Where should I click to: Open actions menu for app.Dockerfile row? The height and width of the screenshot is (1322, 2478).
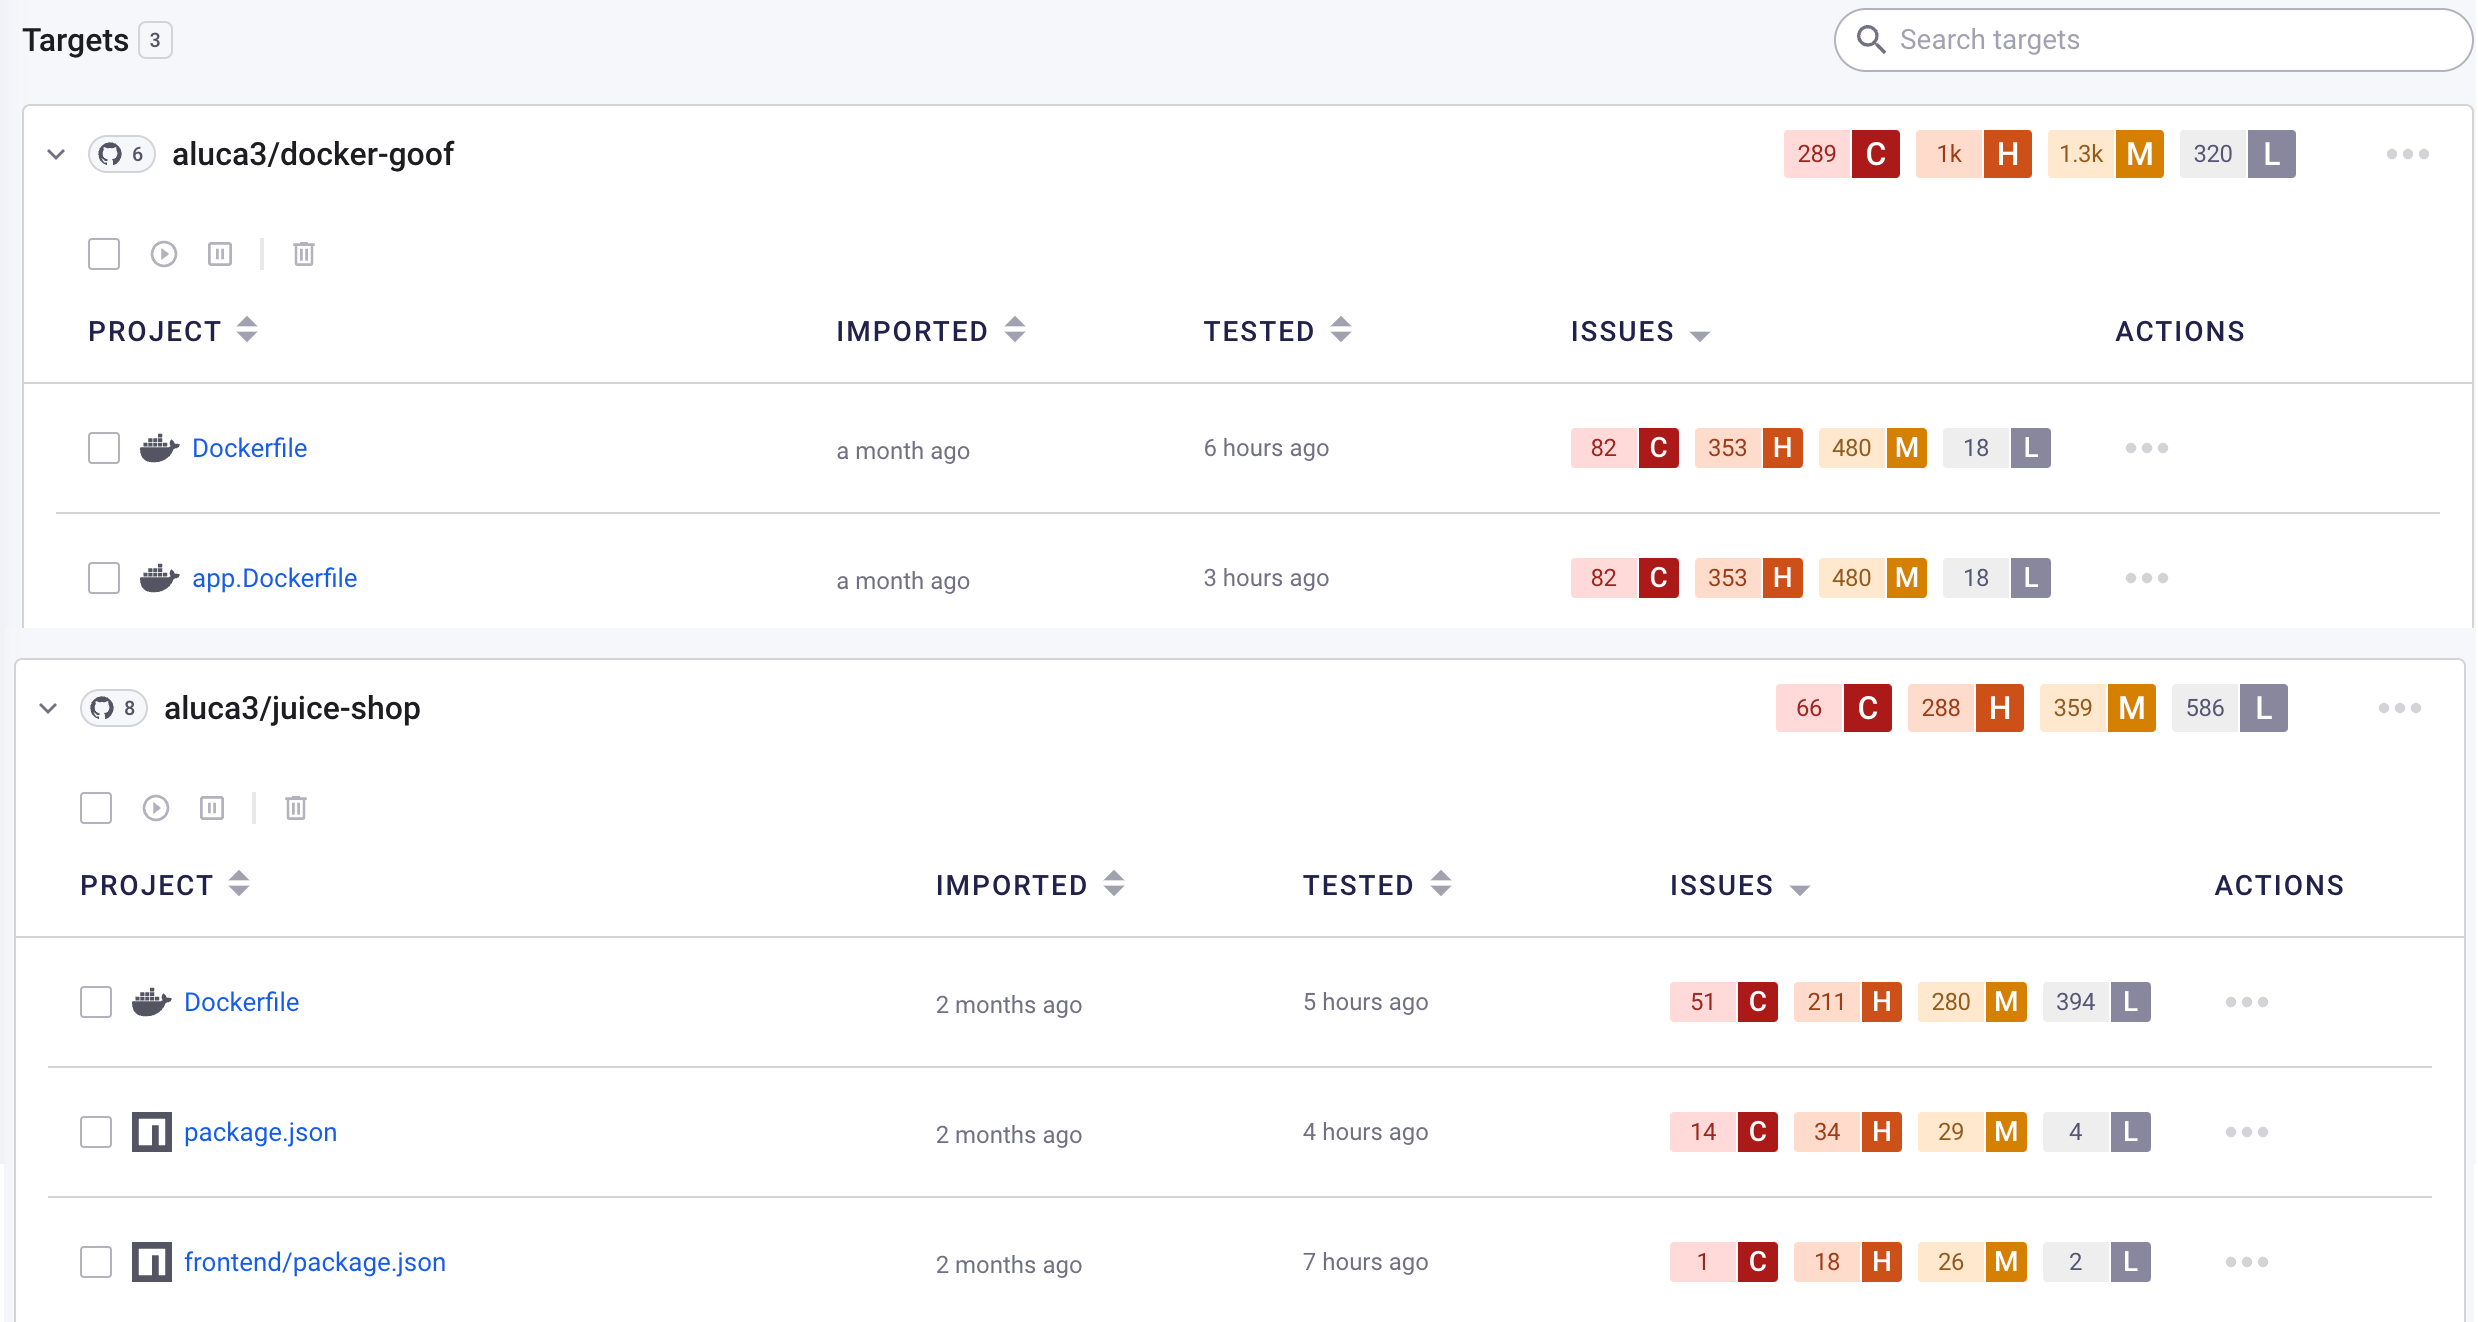(2146, 578)
